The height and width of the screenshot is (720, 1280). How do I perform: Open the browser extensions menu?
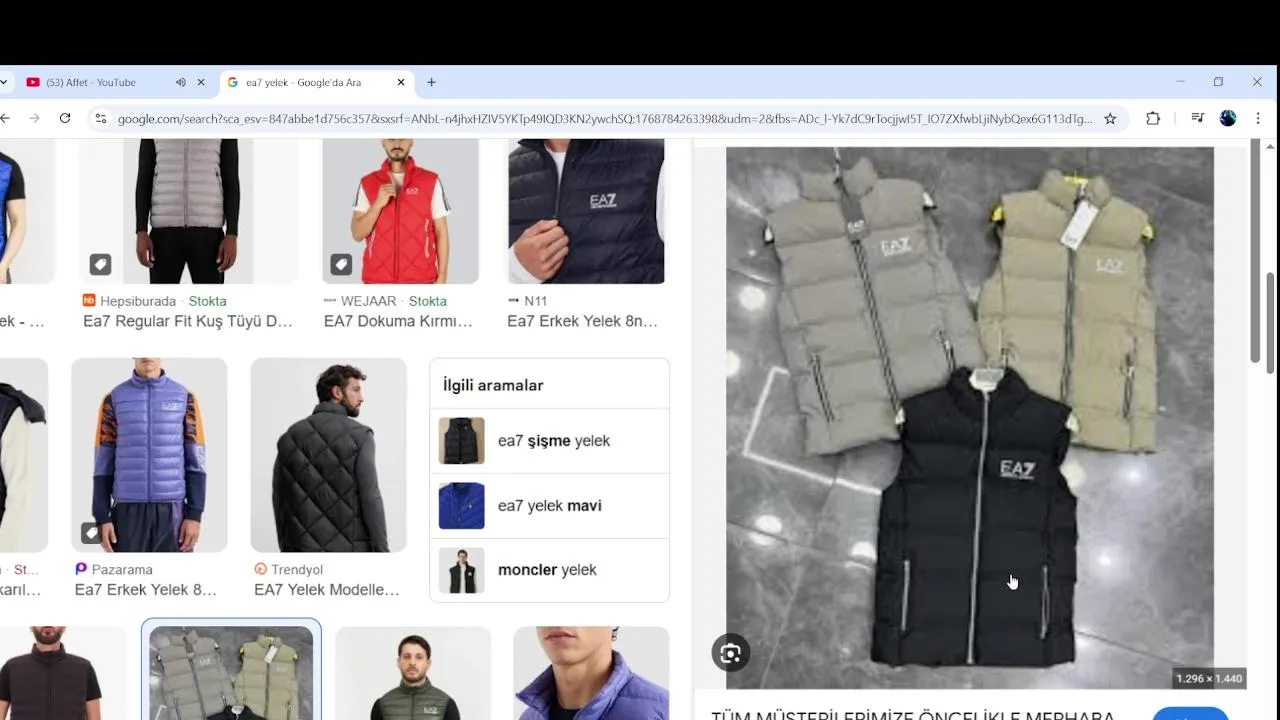(1153, 118)
